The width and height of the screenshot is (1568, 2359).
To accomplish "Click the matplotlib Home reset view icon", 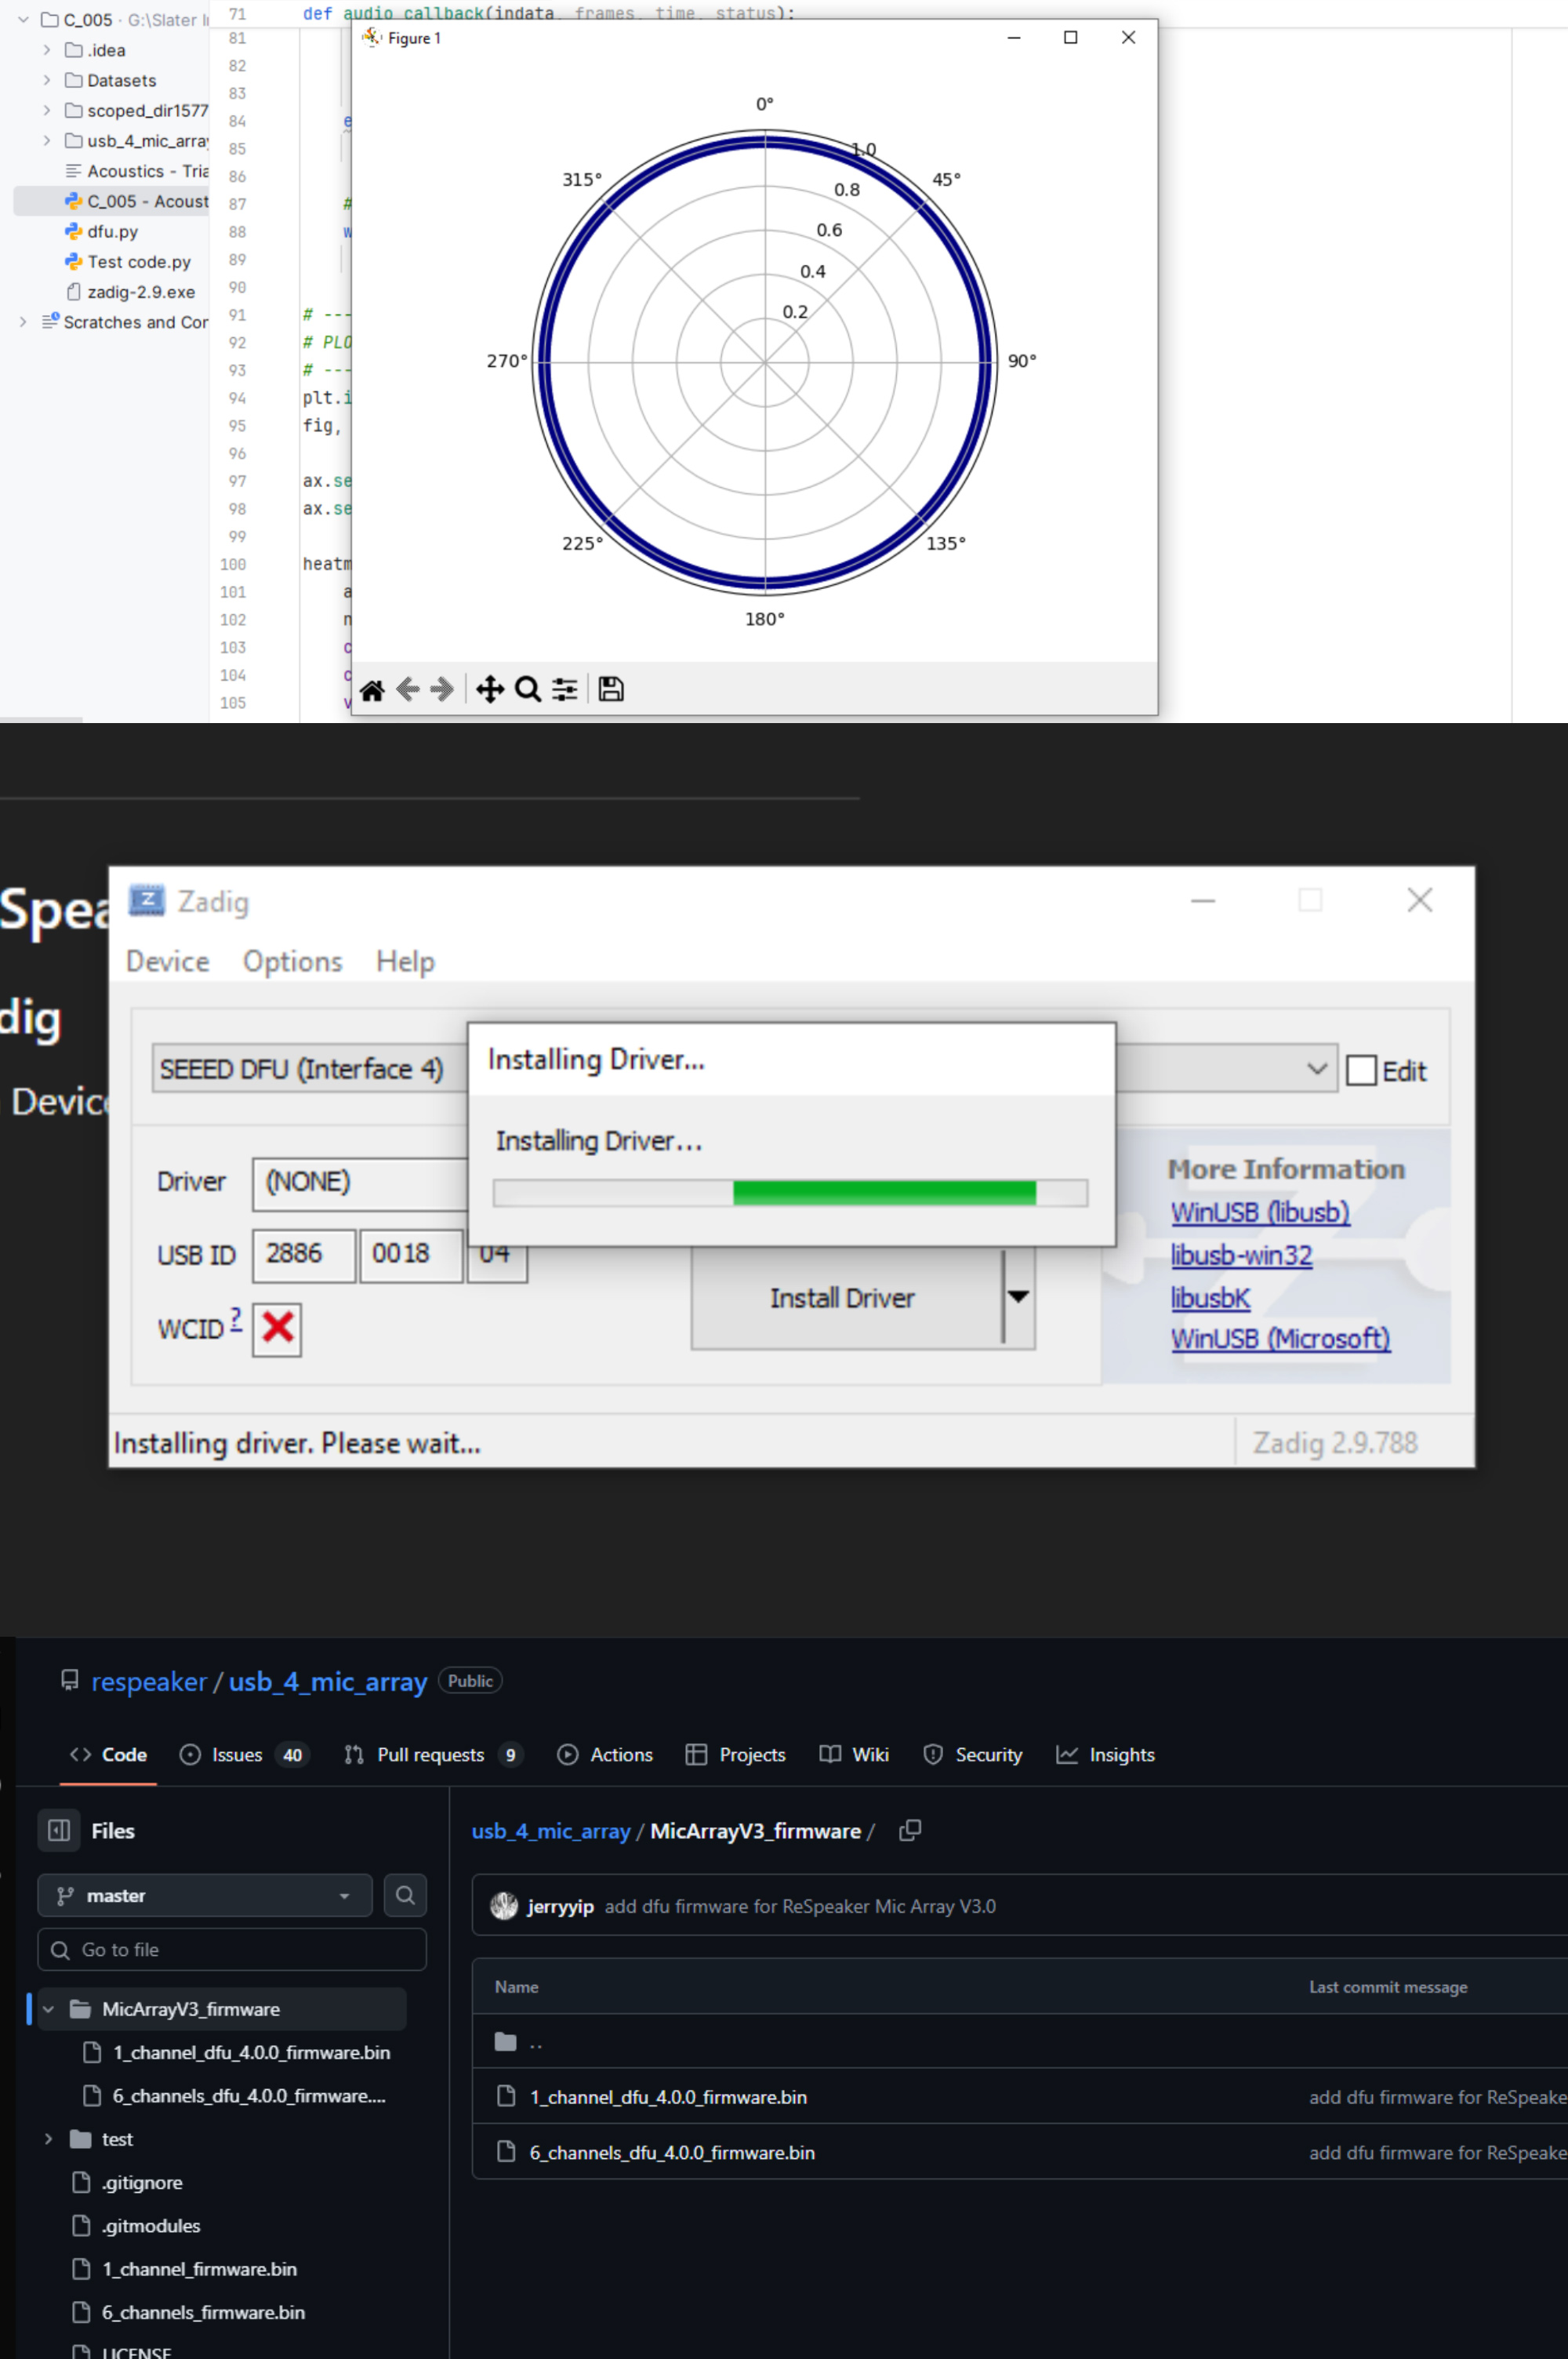I will [x=372, y=690].
